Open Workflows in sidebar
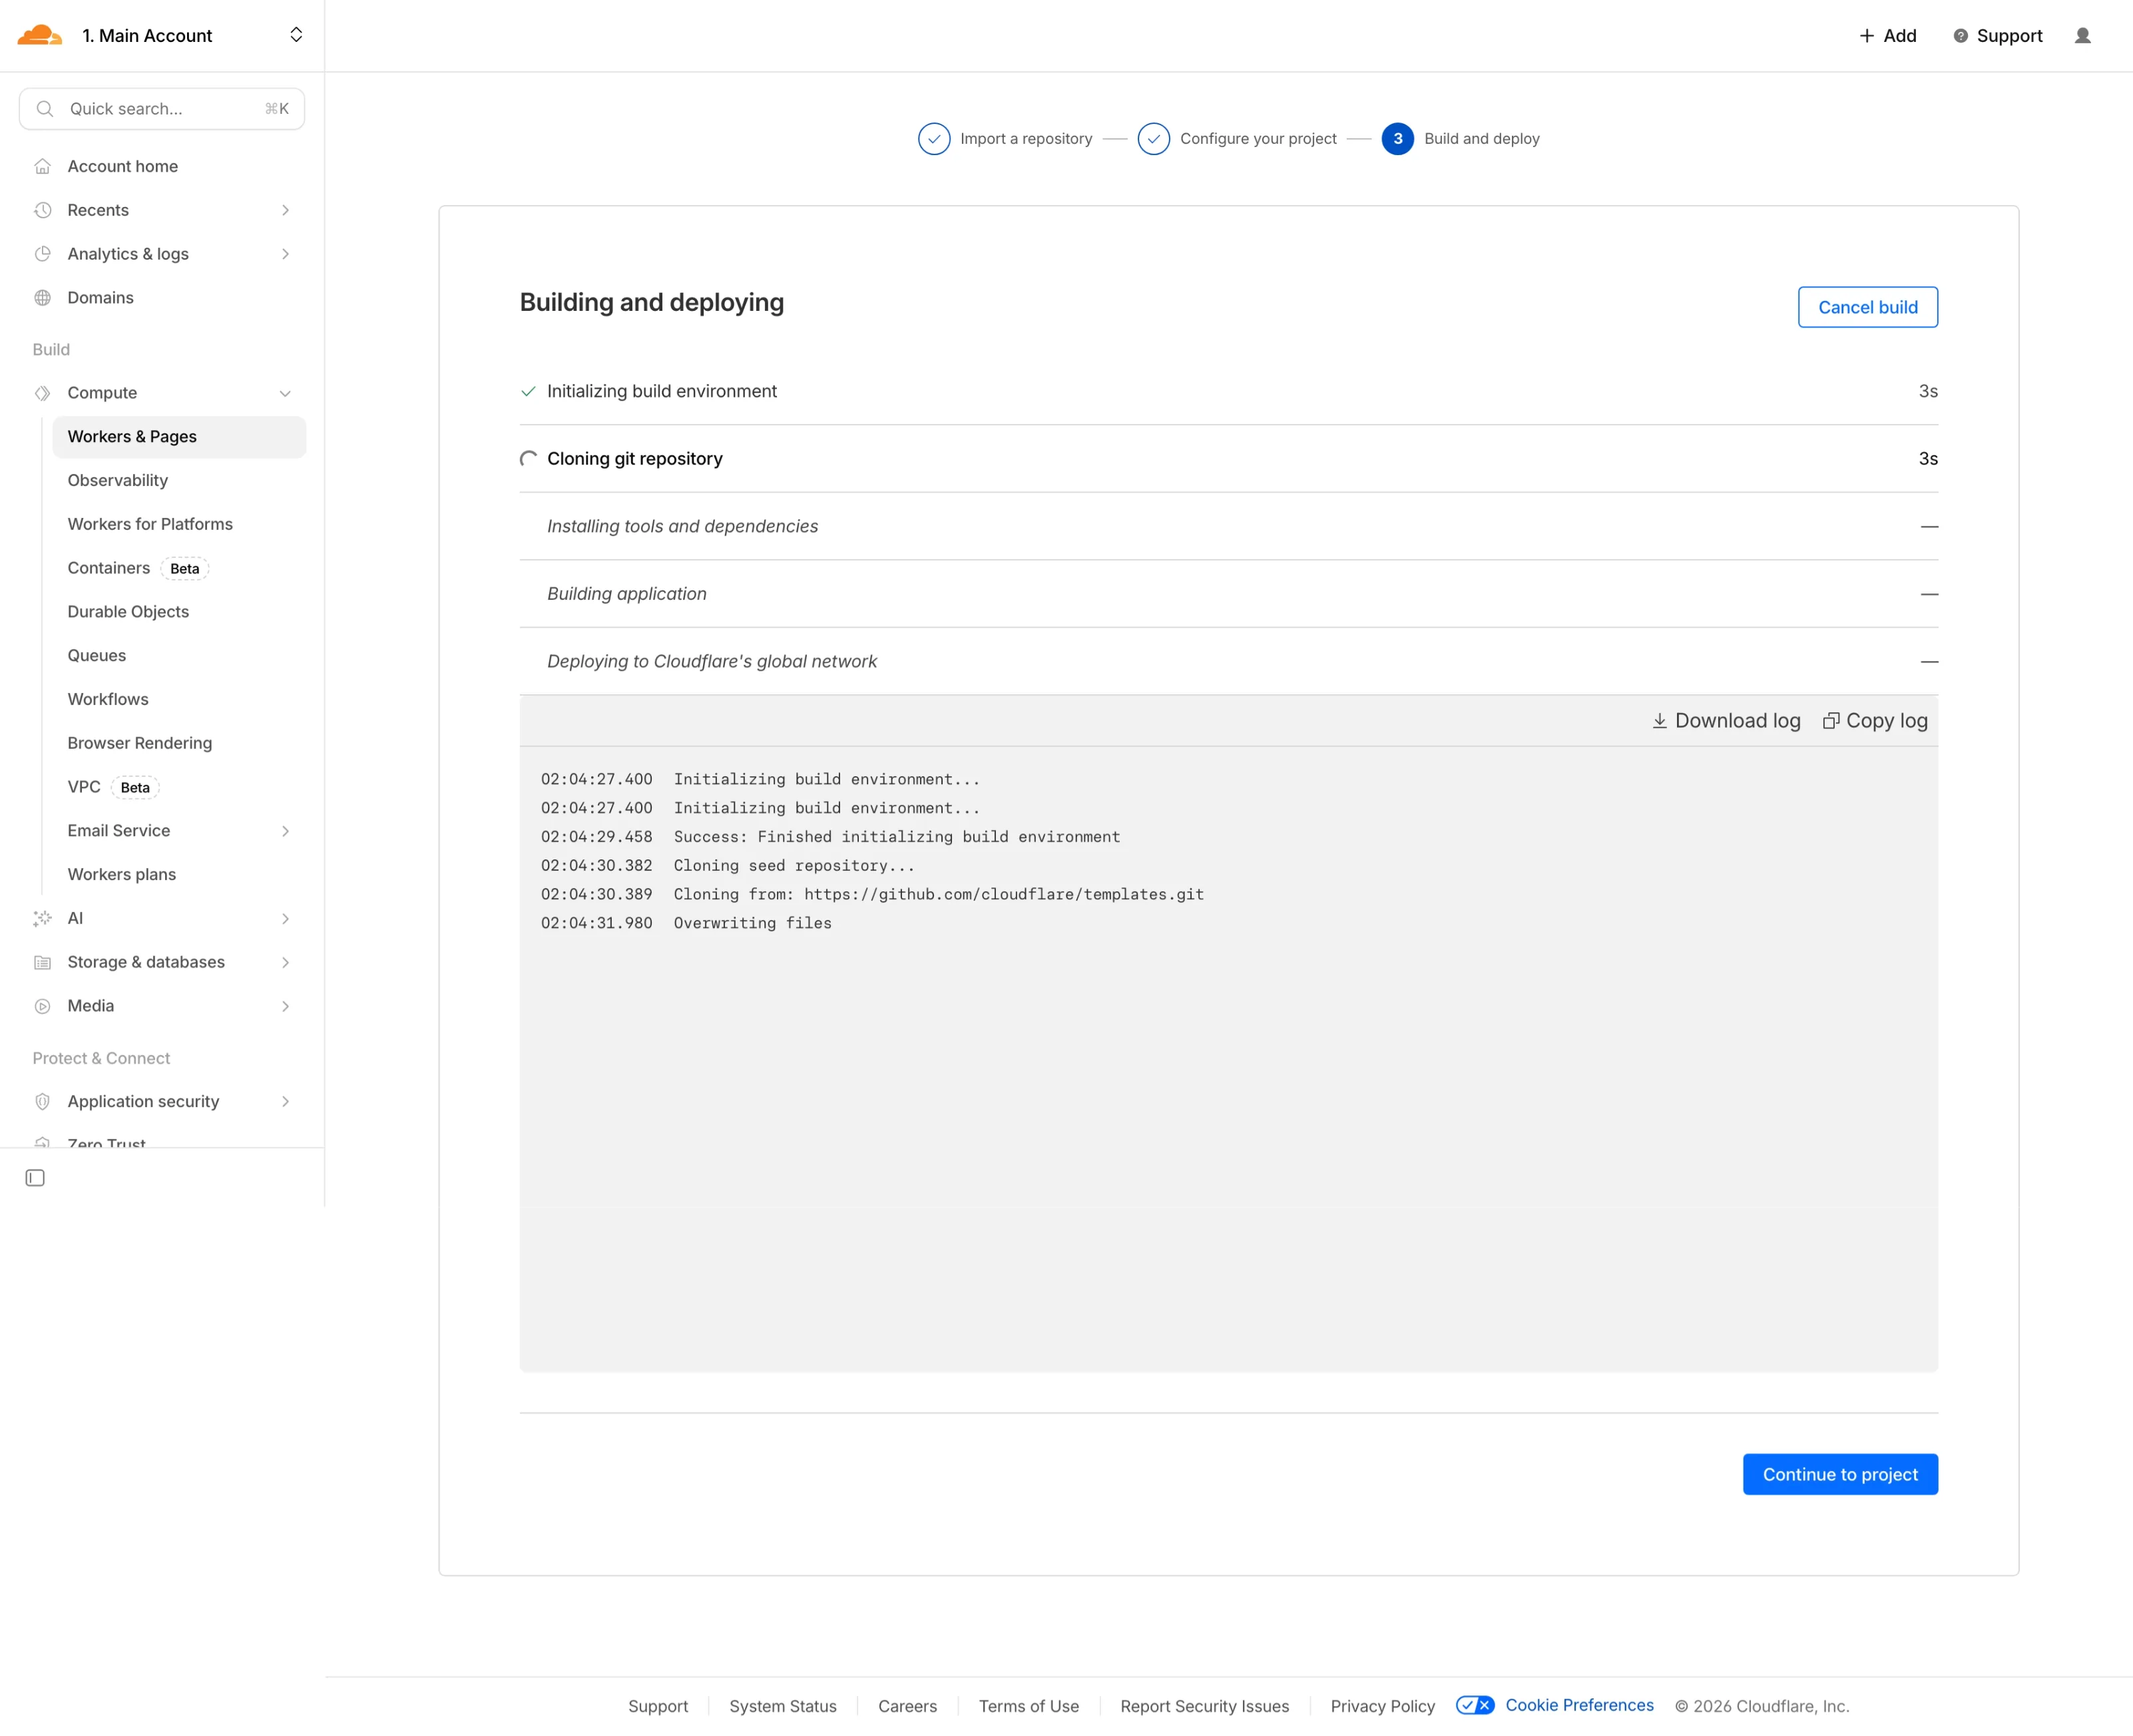Screen dimensions: 2133x1736 (x=108, y=699)
